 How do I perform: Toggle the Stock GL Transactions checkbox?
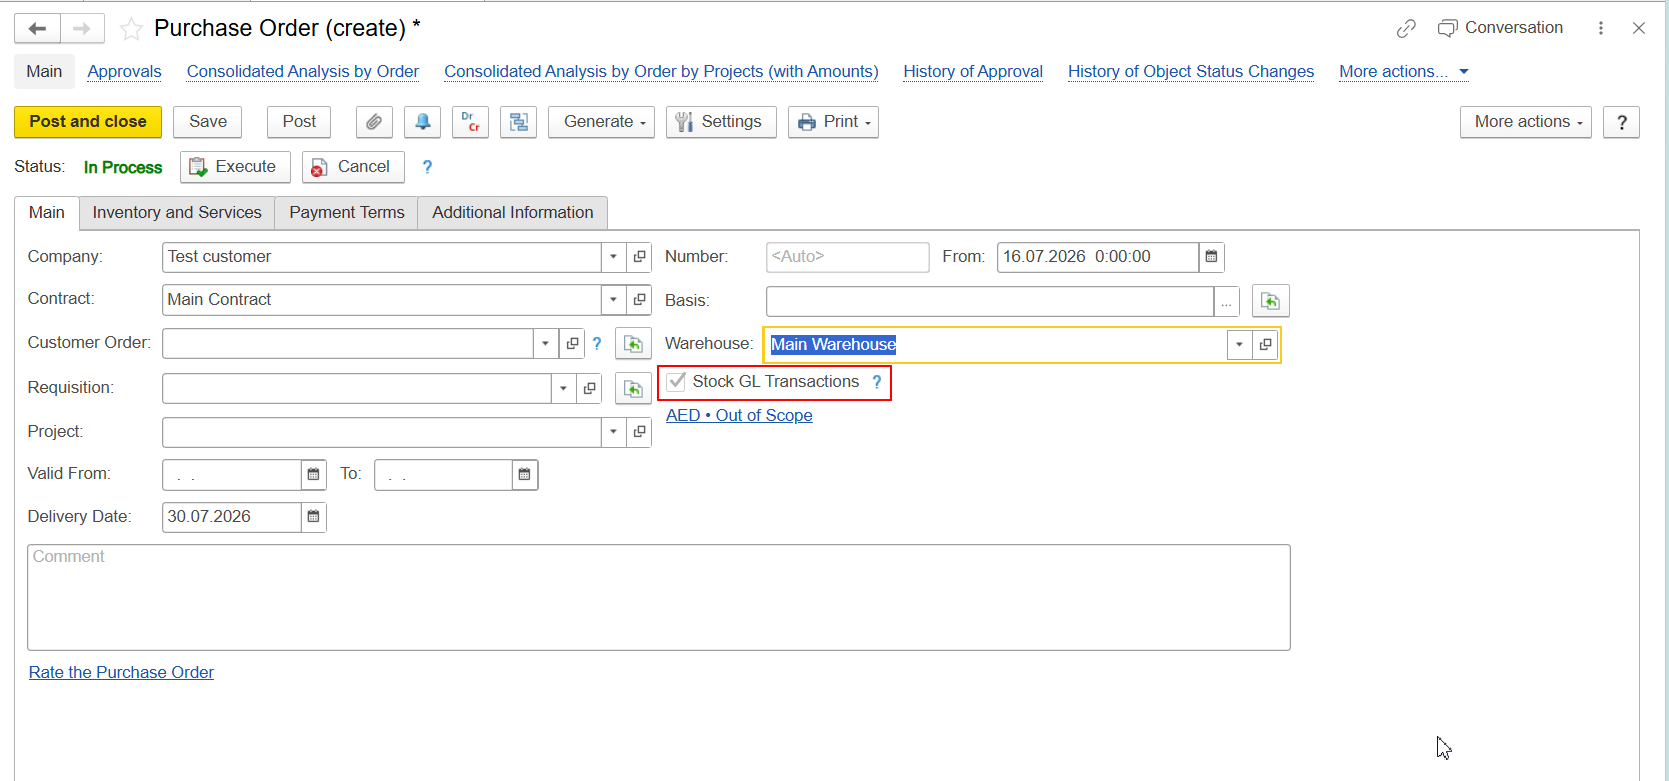pos(677,381)
